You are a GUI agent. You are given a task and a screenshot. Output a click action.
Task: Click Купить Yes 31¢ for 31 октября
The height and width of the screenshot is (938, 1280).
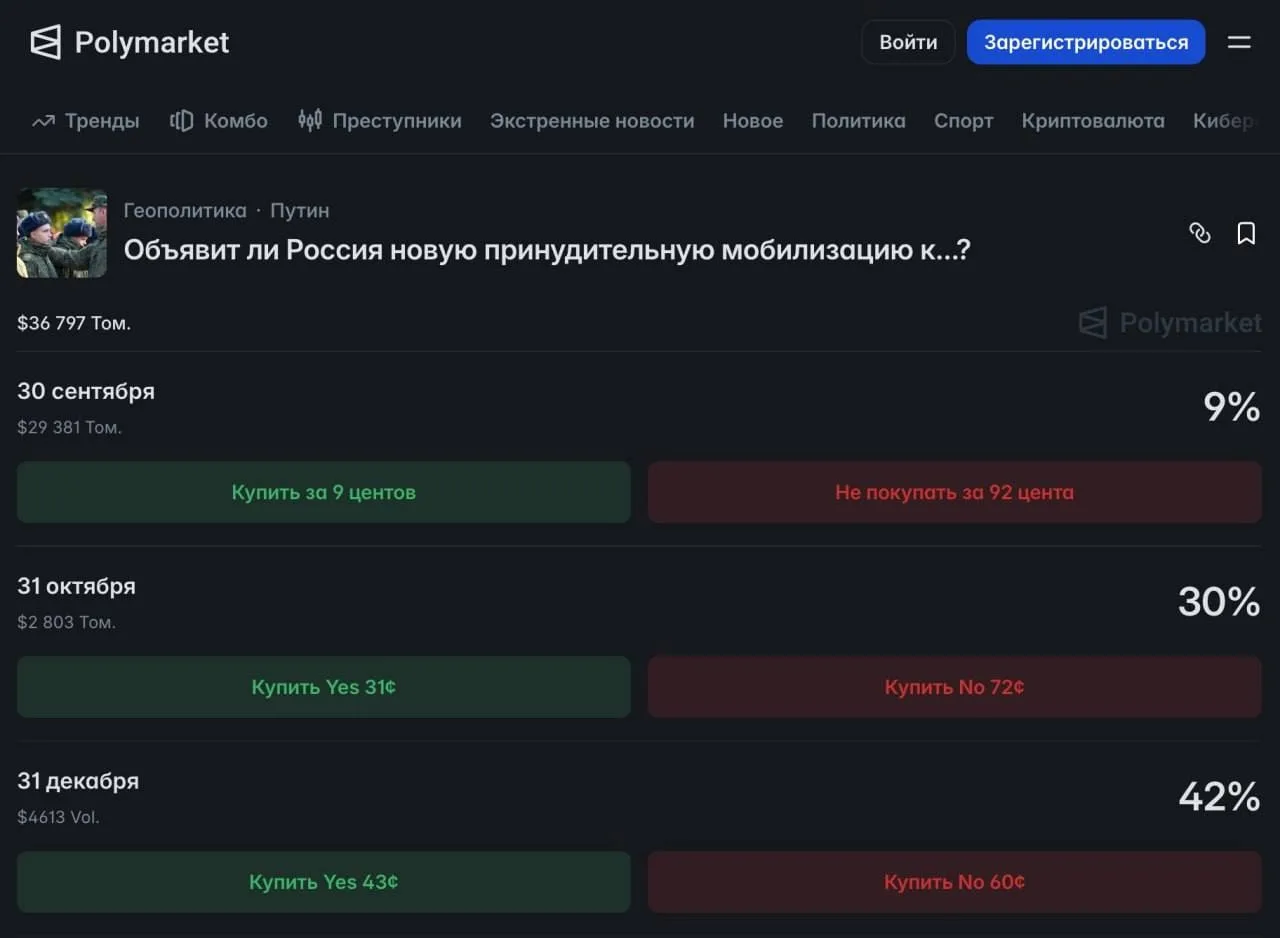324,687
